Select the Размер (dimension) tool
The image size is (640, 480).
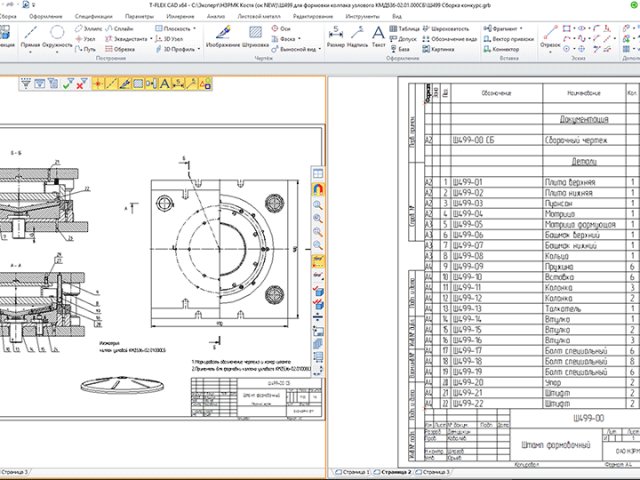[x=336, y=36]
